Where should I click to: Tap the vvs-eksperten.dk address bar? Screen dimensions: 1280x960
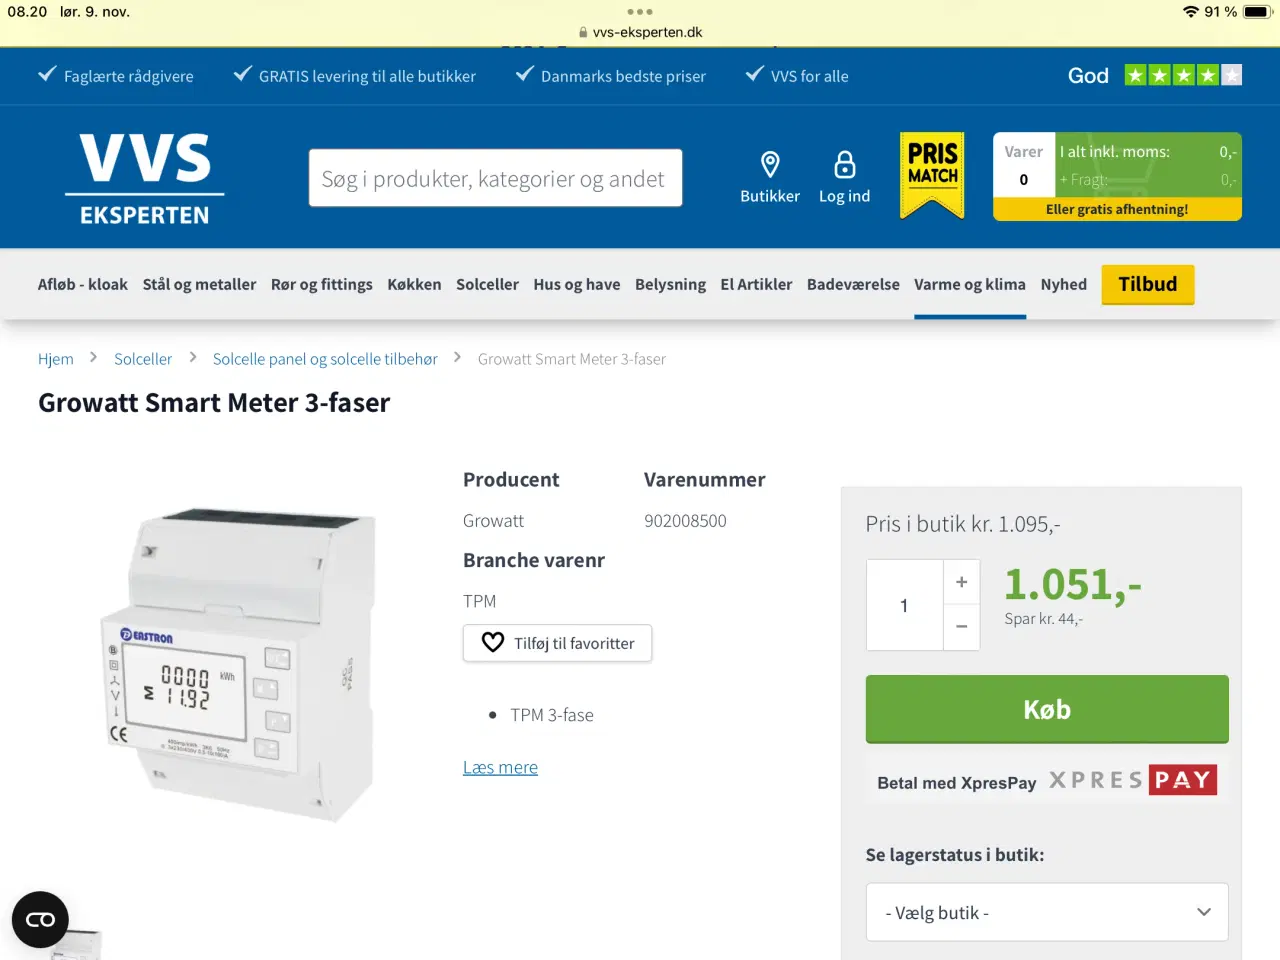pos(640,32)
